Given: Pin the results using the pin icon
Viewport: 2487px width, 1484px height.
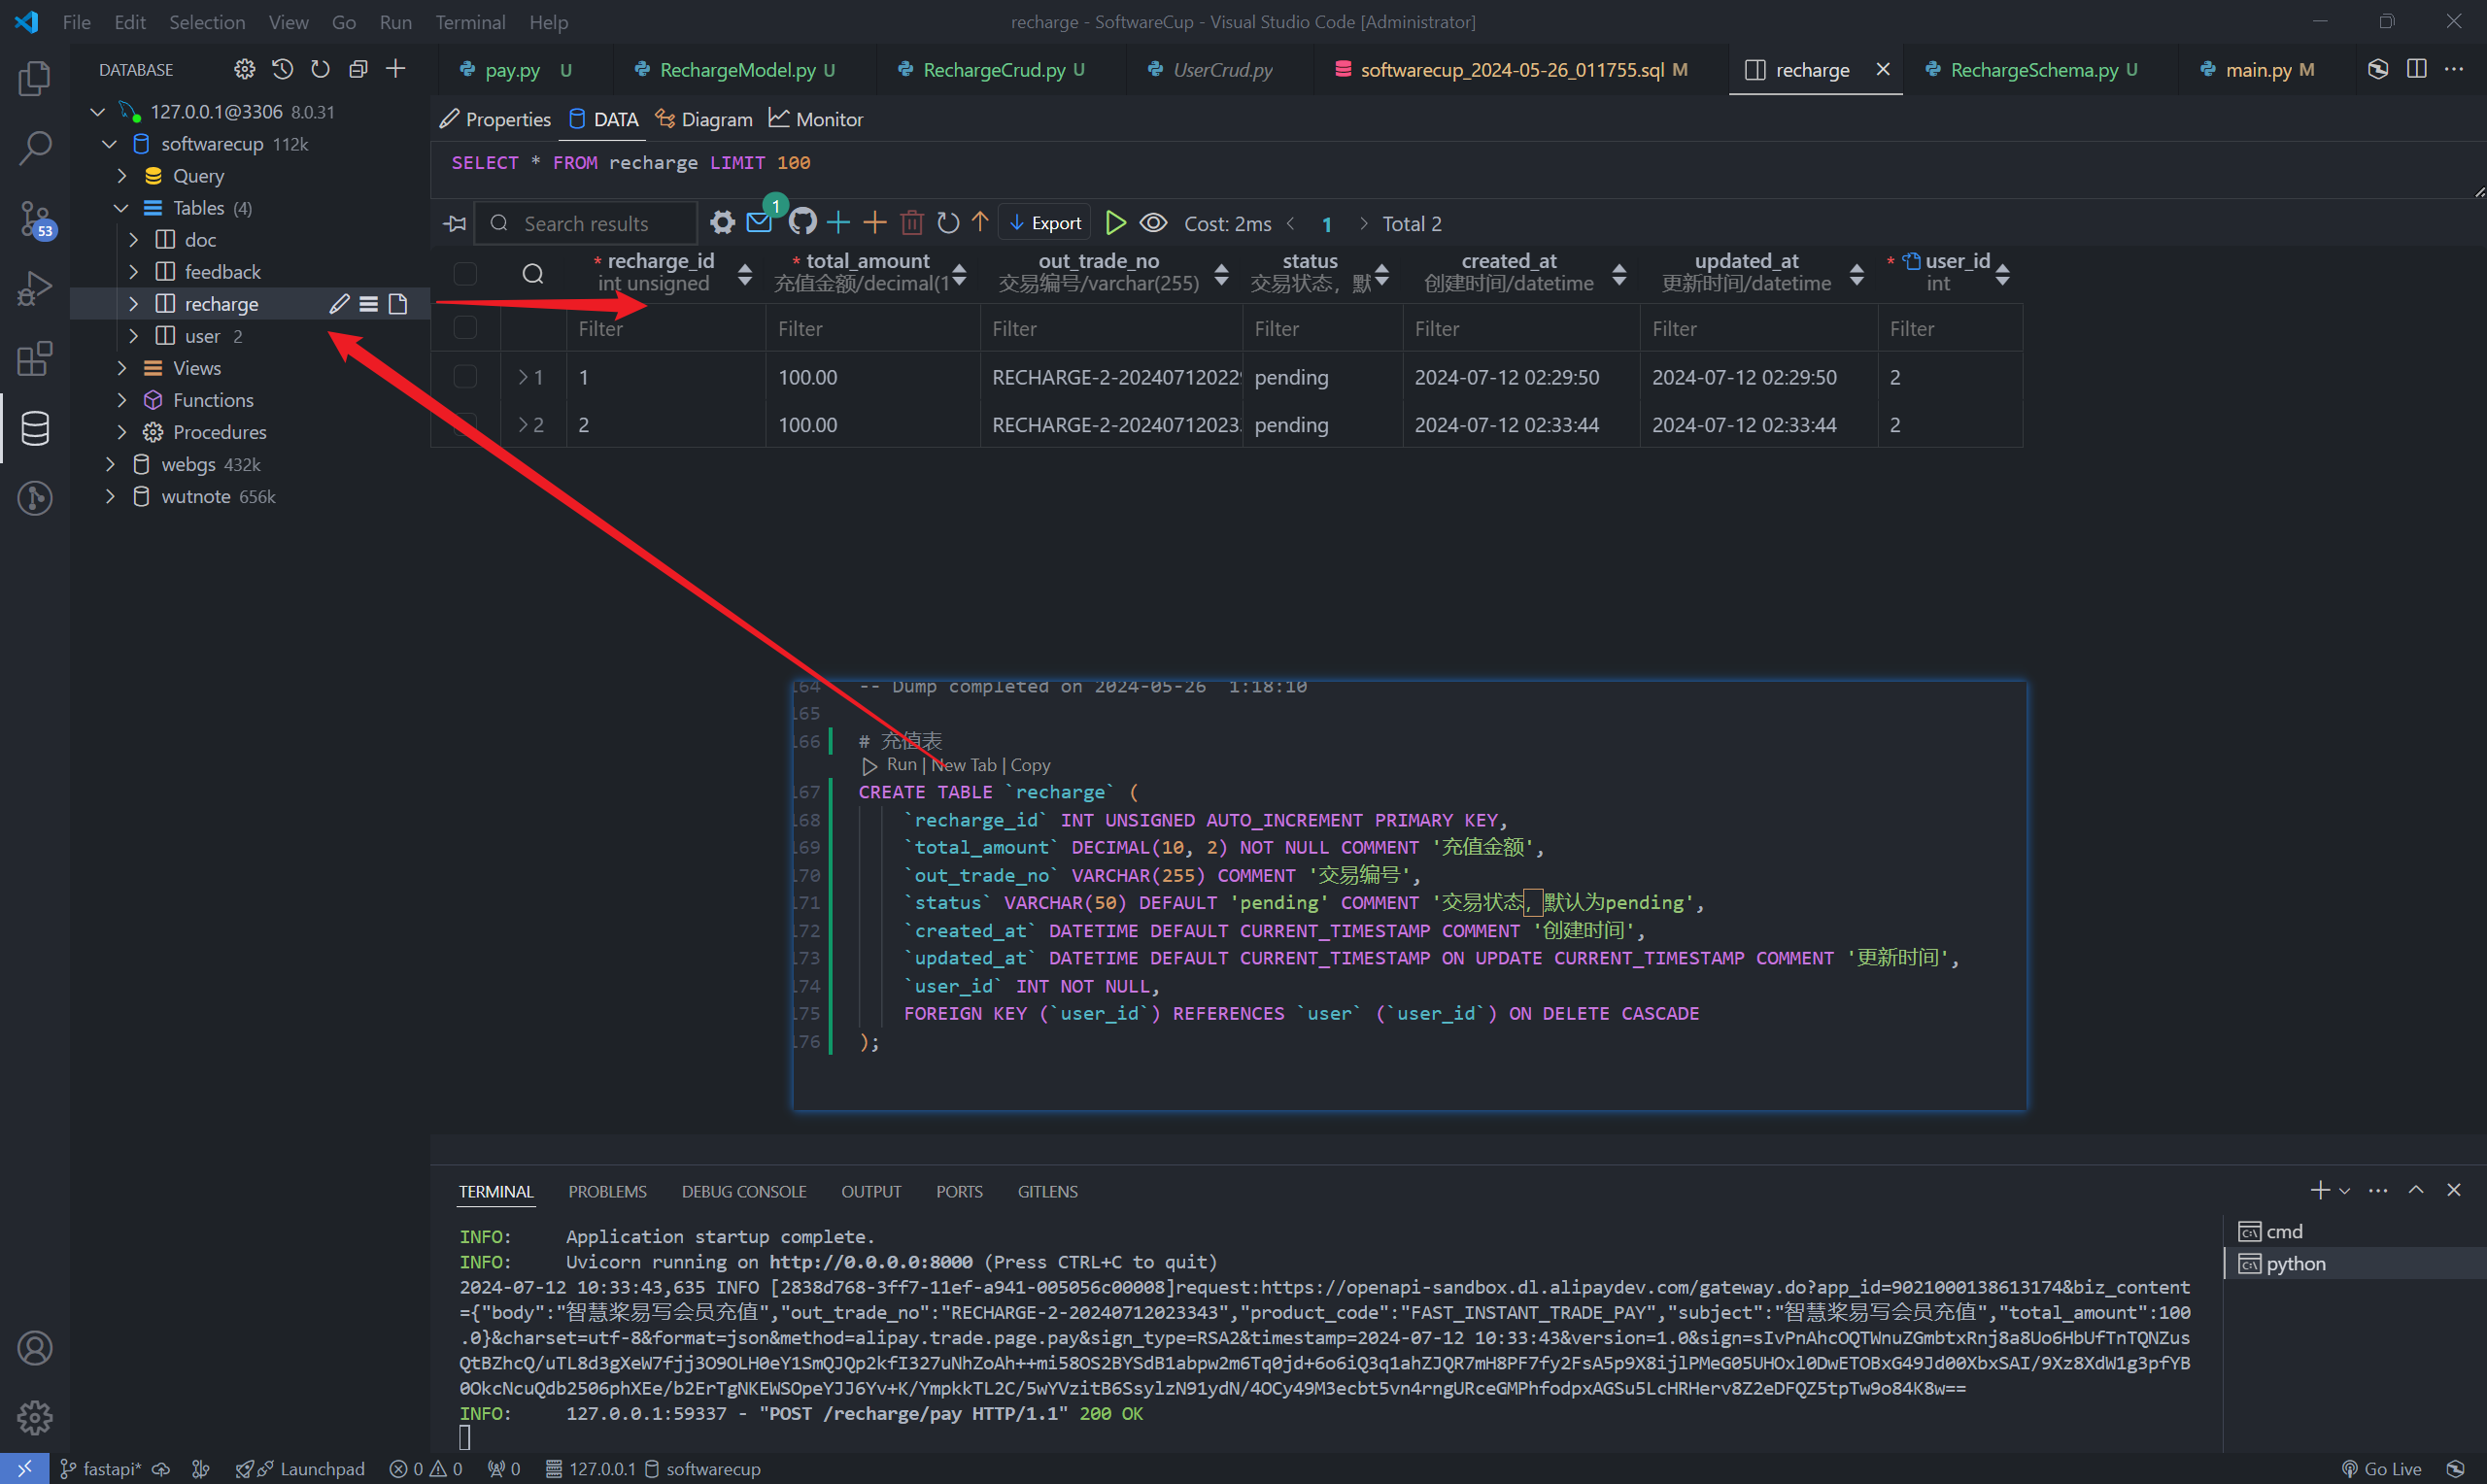Looking at the screenshot, I should pyautogui.click(x=456, y=223).
